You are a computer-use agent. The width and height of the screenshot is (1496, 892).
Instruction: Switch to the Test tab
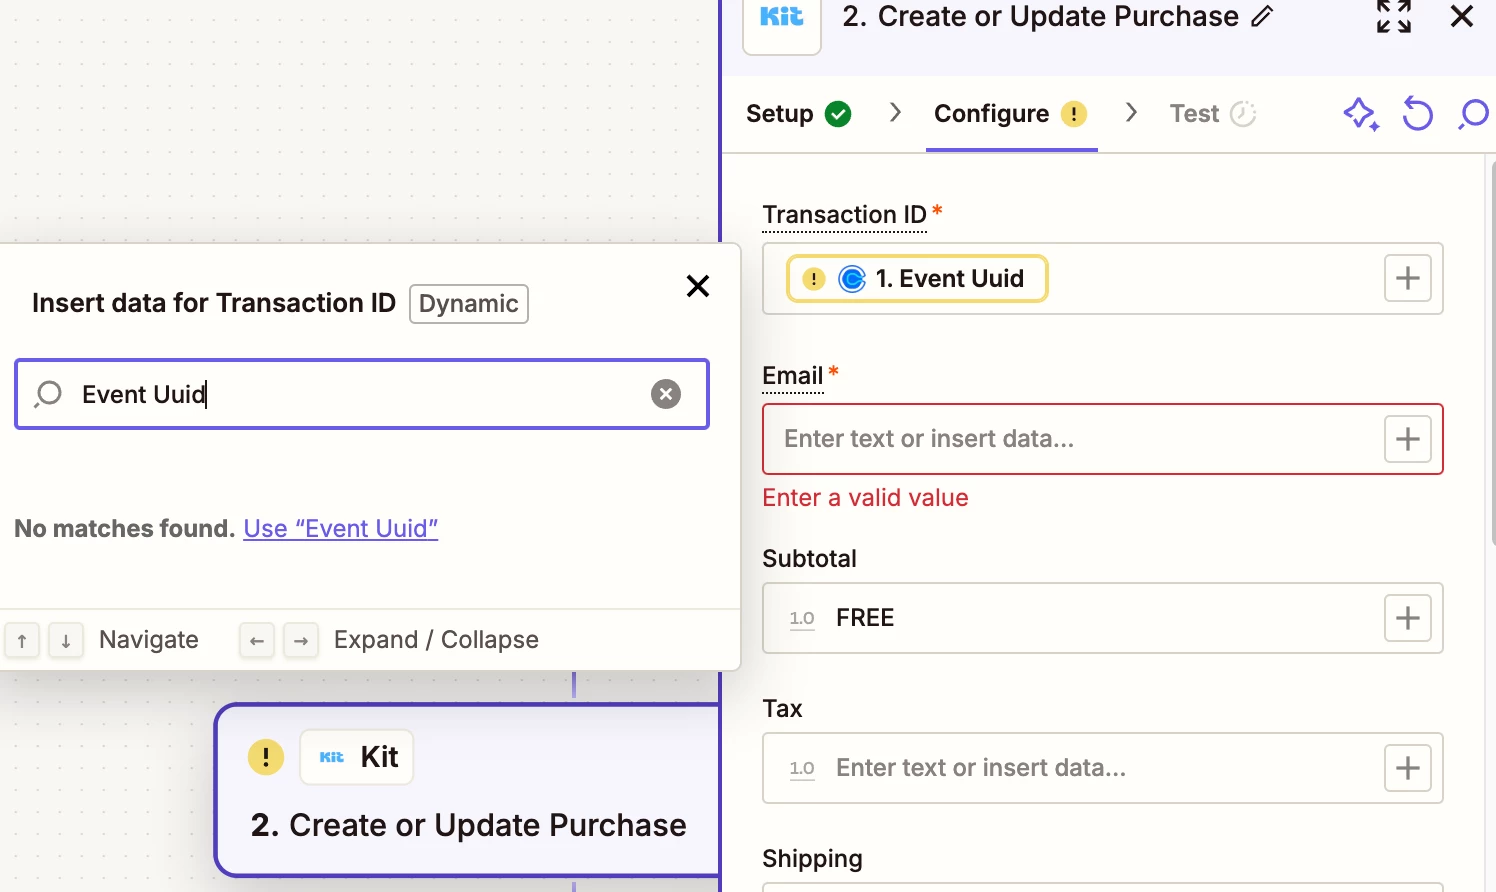click(1212, 114)
